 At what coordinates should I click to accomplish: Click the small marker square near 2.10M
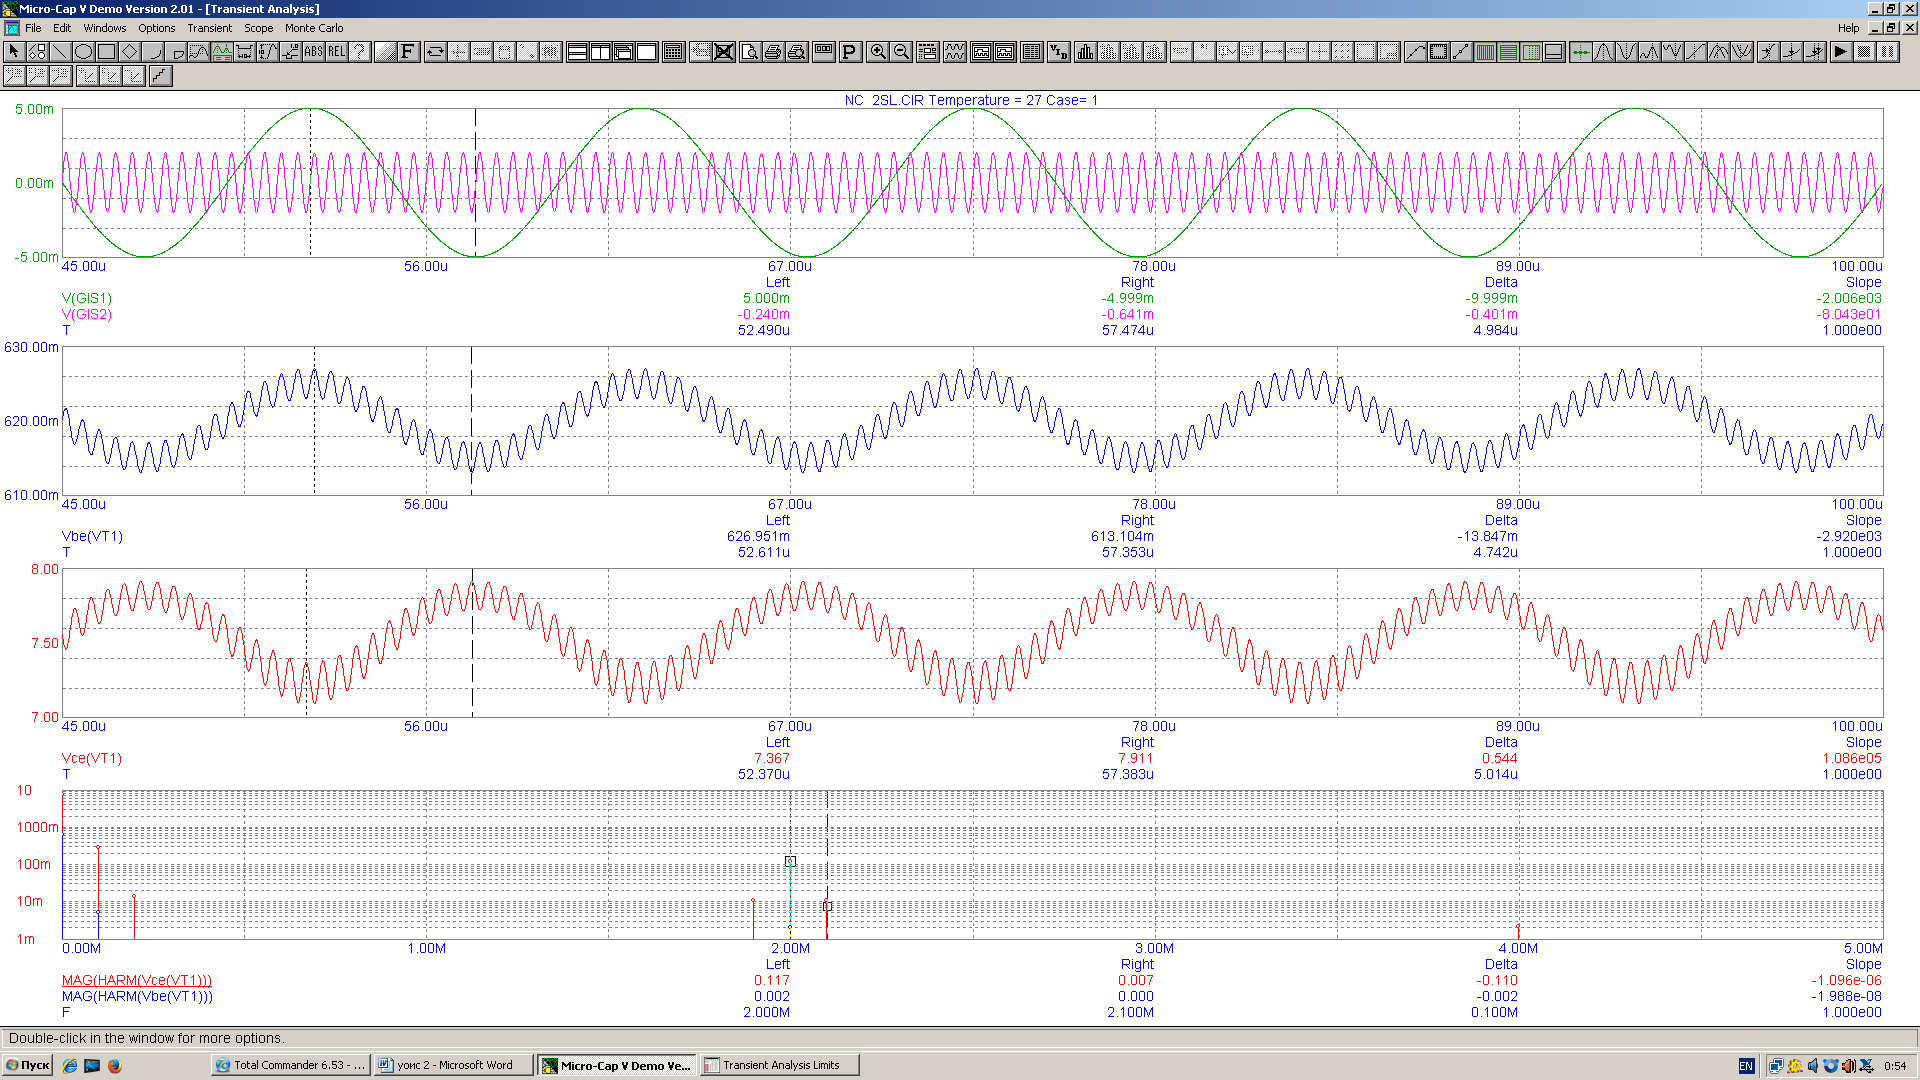click(827, 906)
